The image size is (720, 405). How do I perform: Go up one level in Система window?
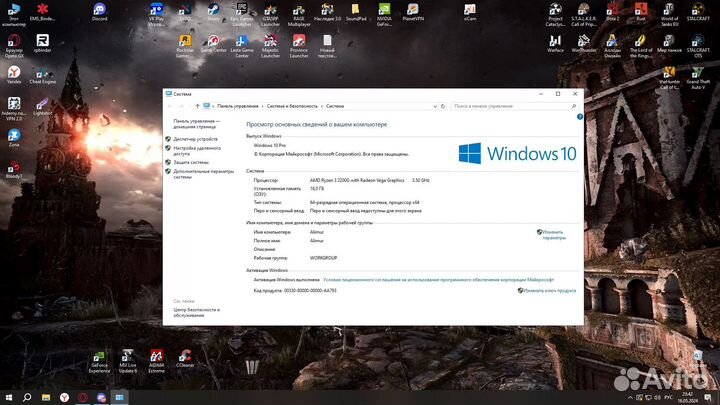tap(197, 106)
